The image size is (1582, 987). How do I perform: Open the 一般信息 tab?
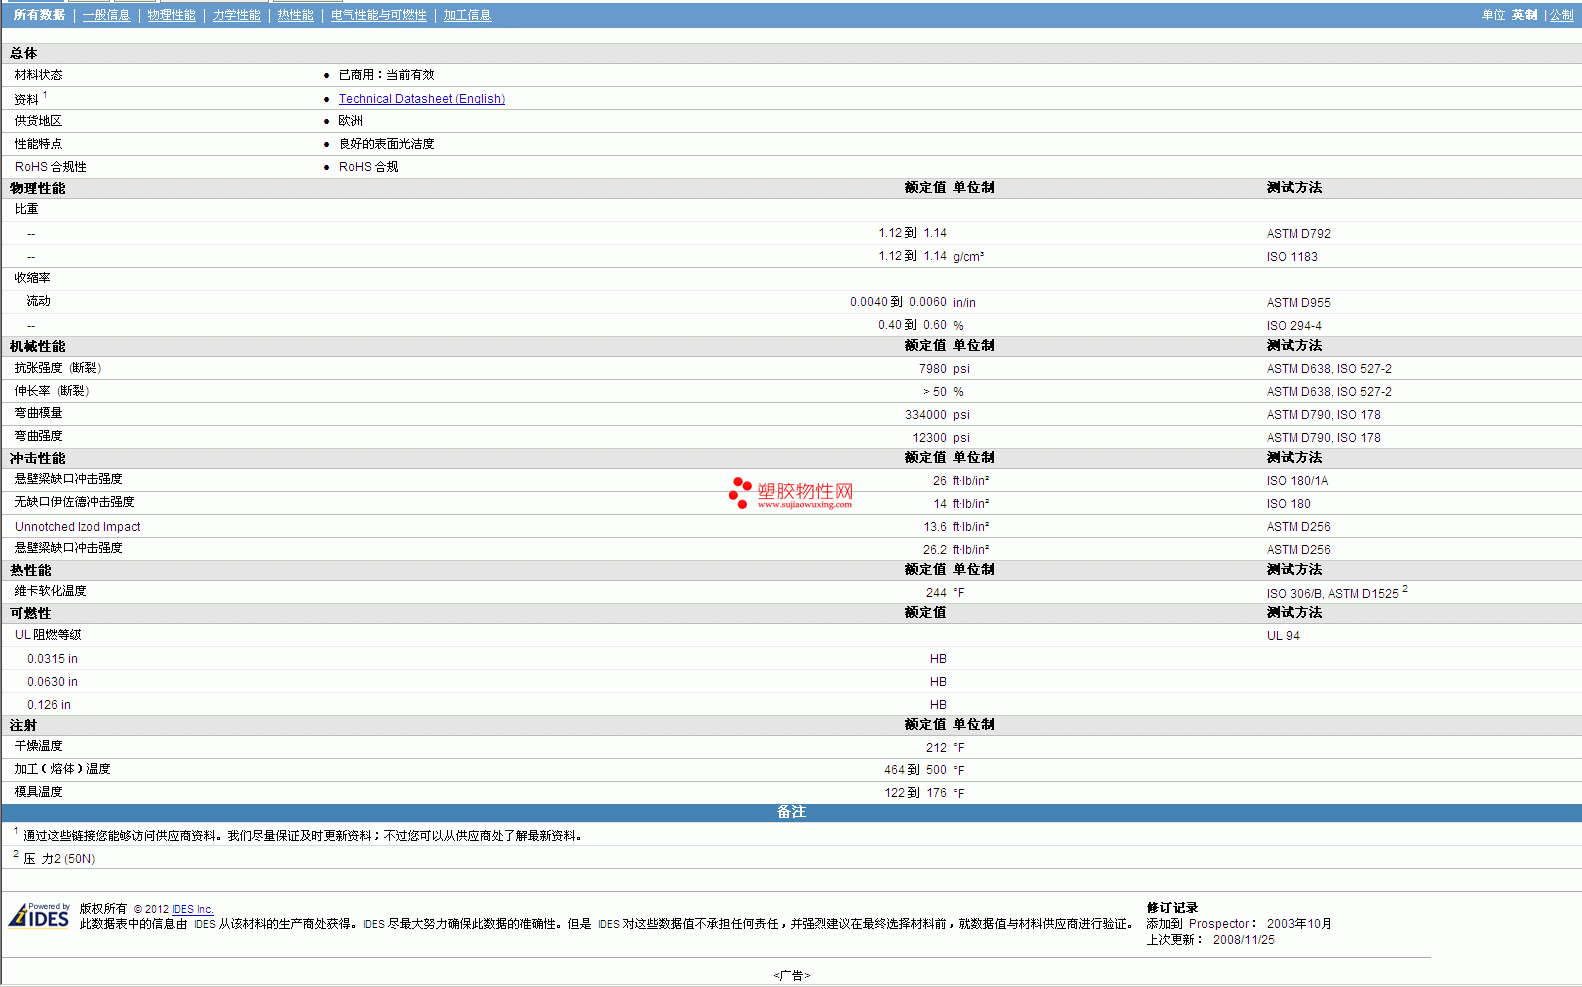106,15
